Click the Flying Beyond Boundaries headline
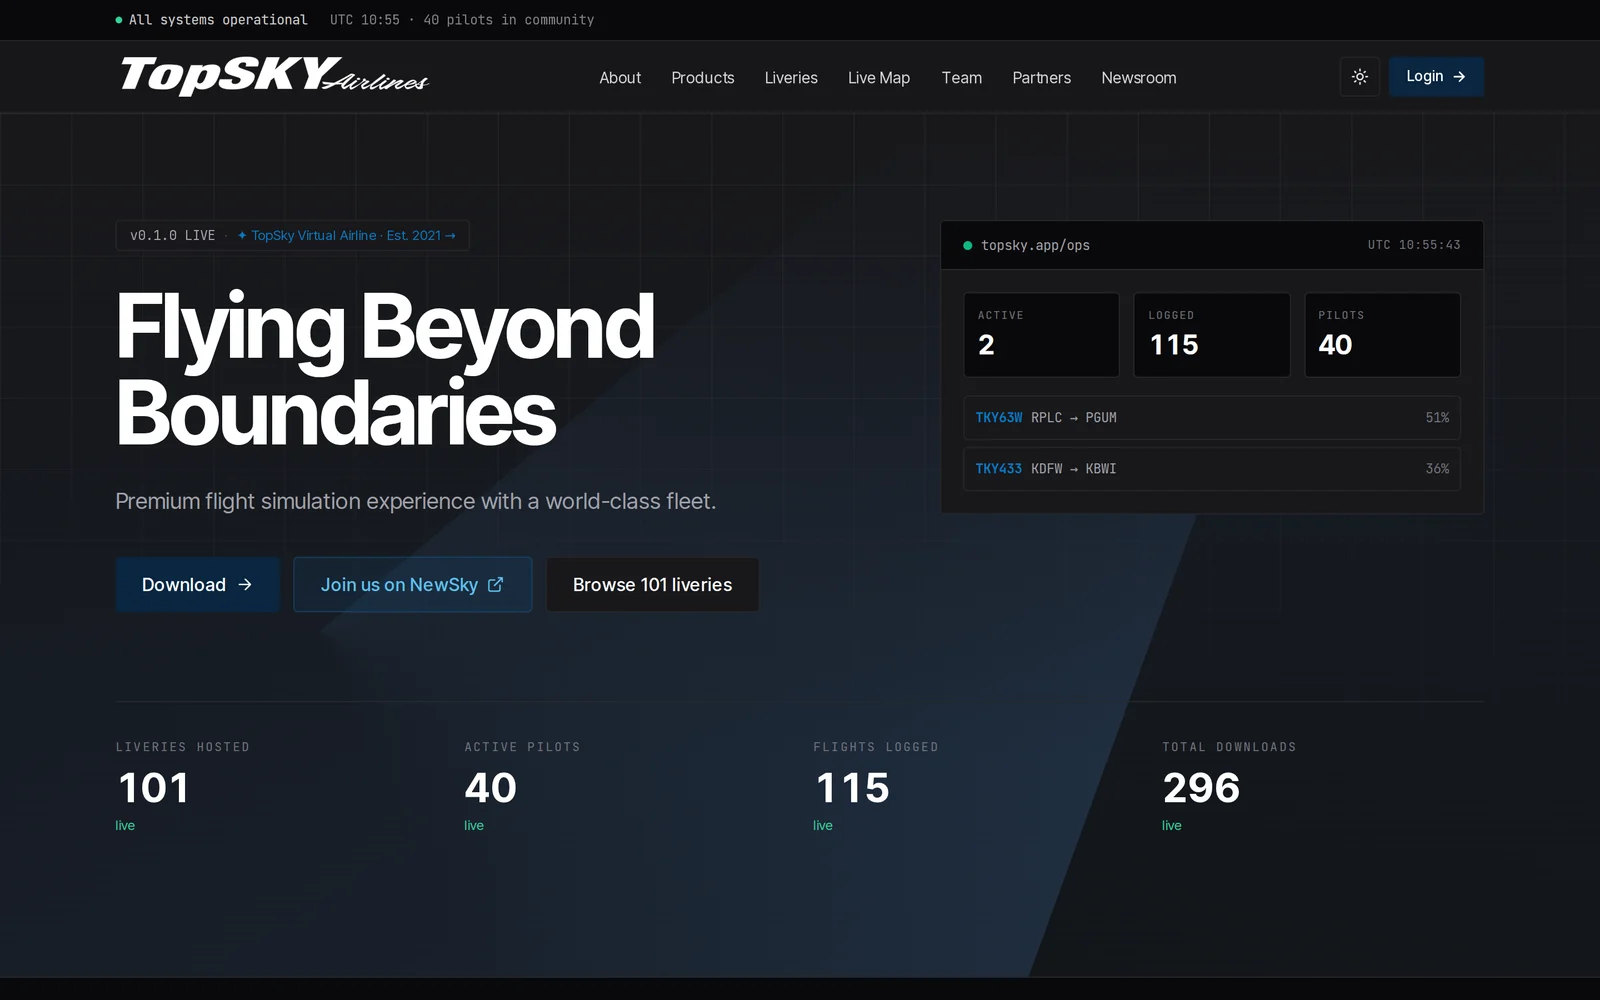Image resolution: width=1600 pixels, height=1000 pixels. (x=385, y=369)
